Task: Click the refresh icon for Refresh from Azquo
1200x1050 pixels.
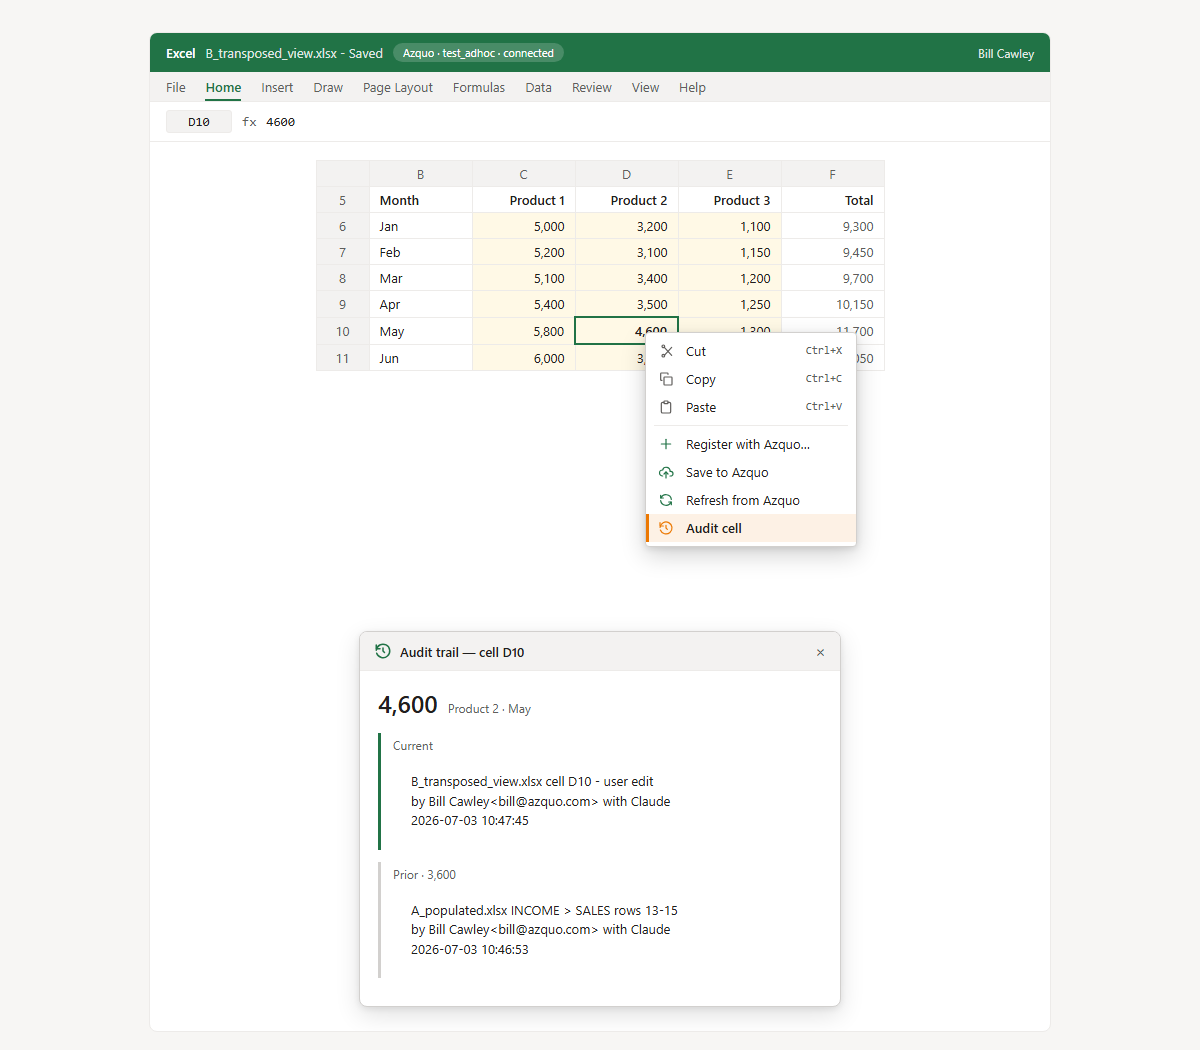Action: (x=667, y=500)
